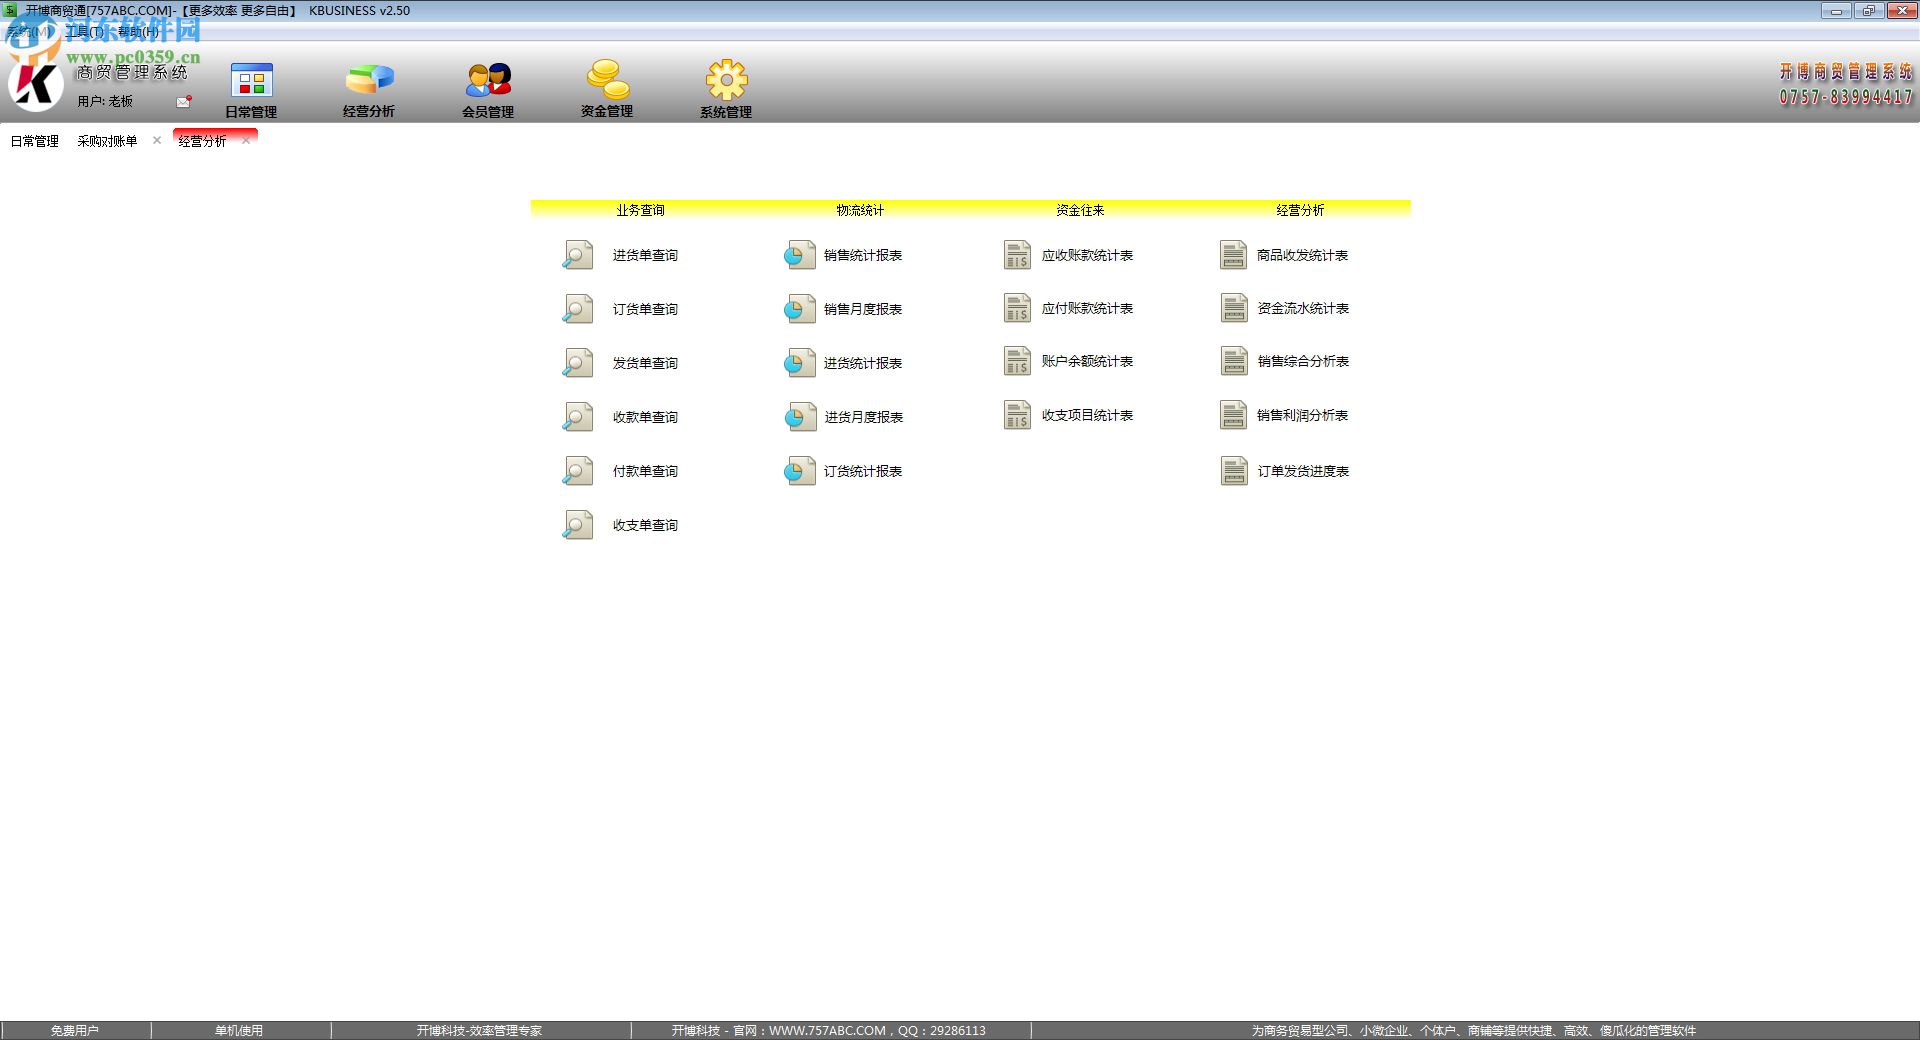Close the 经营分析 tab
Viewport: 1920px width, 1040px height.
point(246,140)
